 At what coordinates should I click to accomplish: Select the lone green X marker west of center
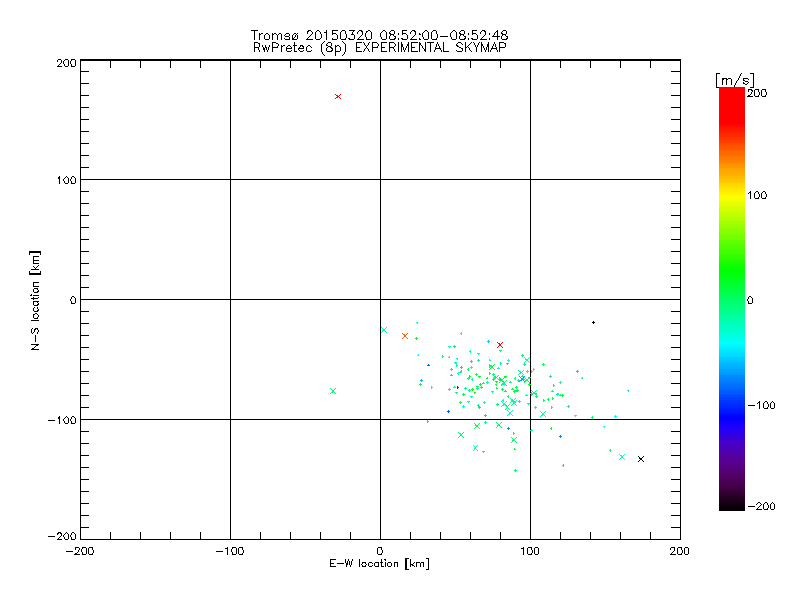point(333,391)
